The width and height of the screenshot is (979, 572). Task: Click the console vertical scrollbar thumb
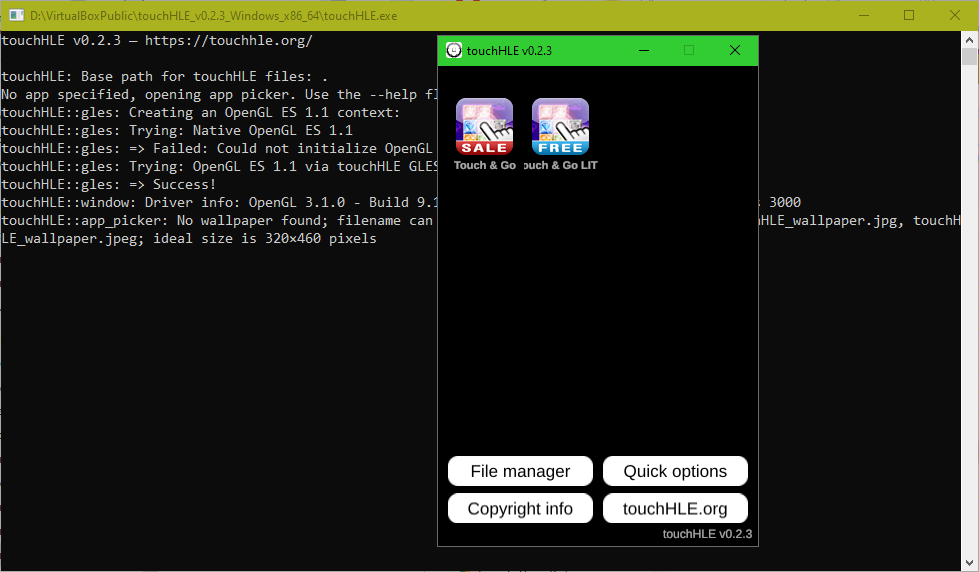(x=969, y=57)
